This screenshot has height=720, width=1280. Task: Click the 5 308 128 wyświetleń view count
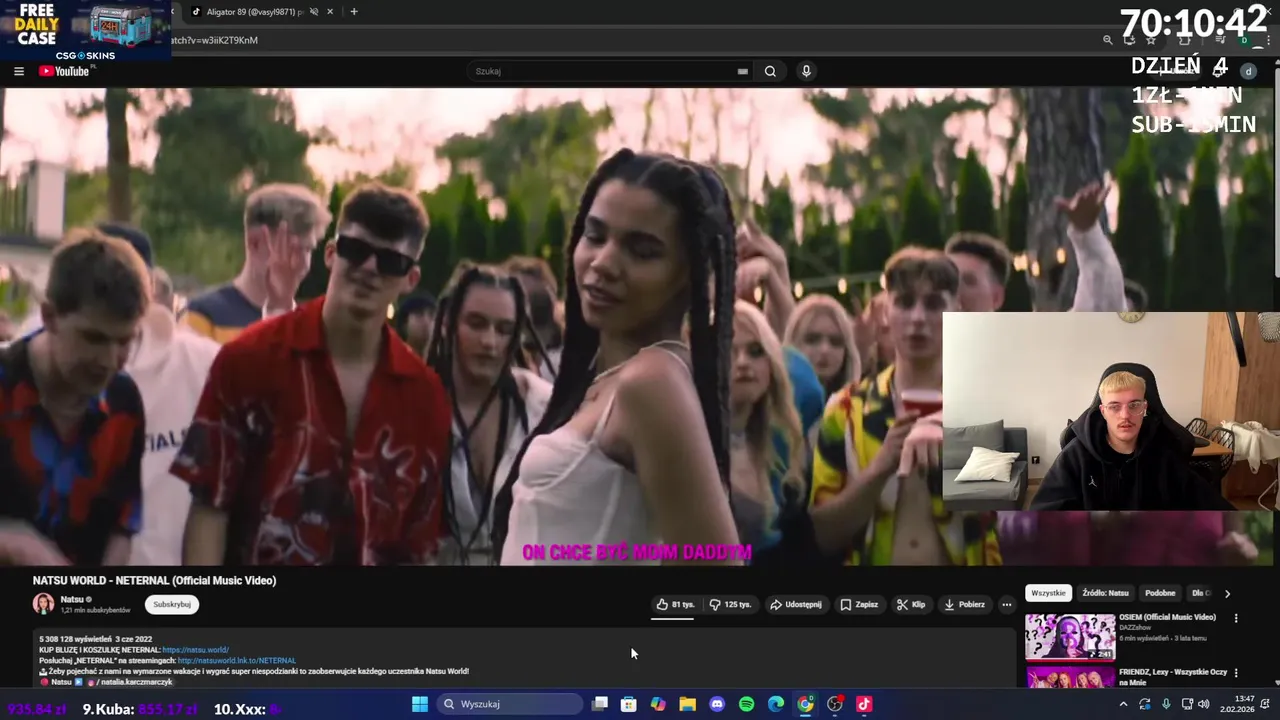click(74, 639)
